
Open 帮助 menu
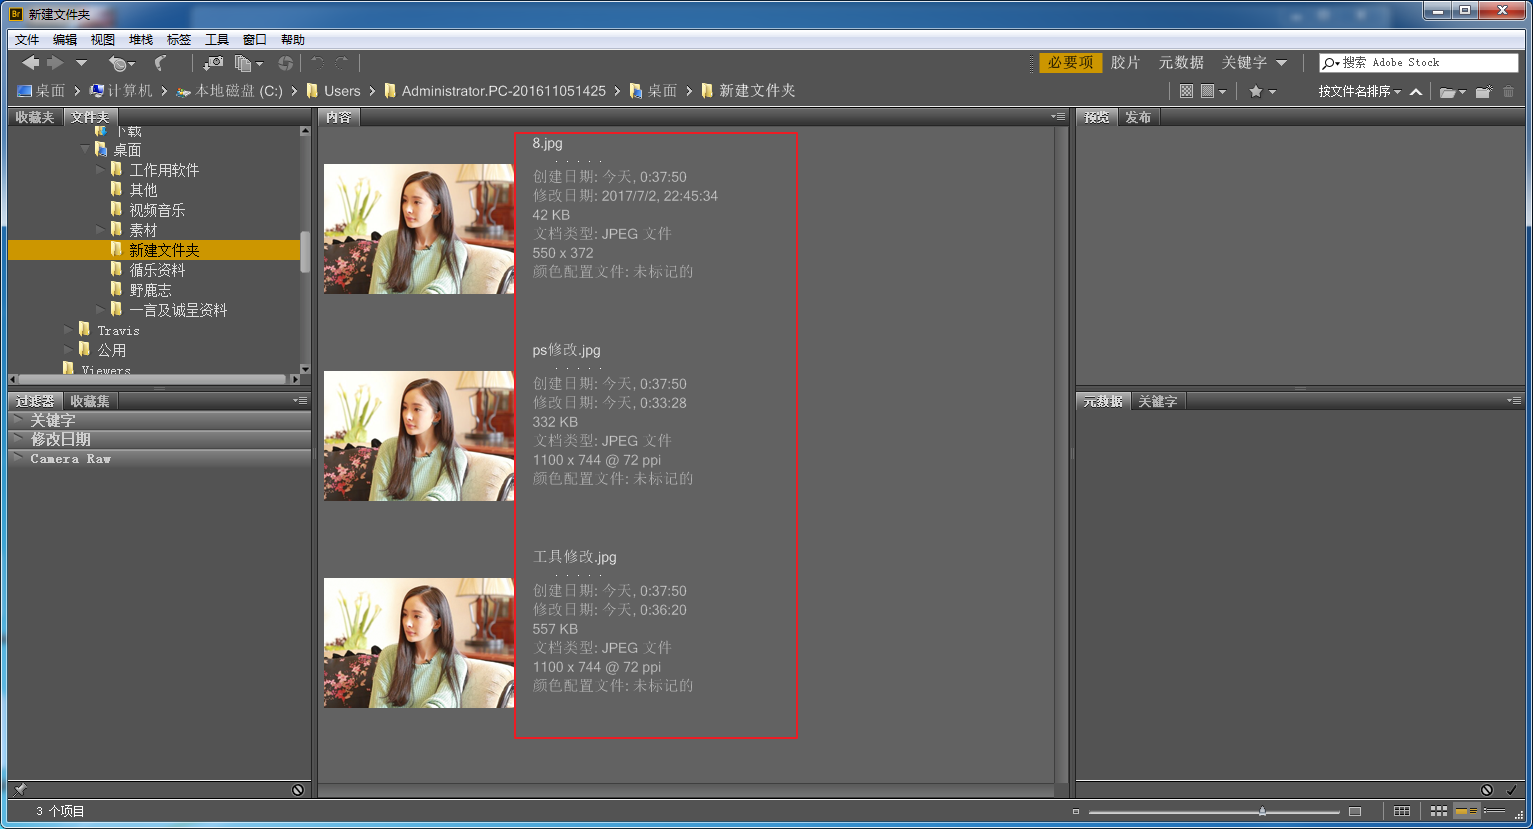point(293,40)
